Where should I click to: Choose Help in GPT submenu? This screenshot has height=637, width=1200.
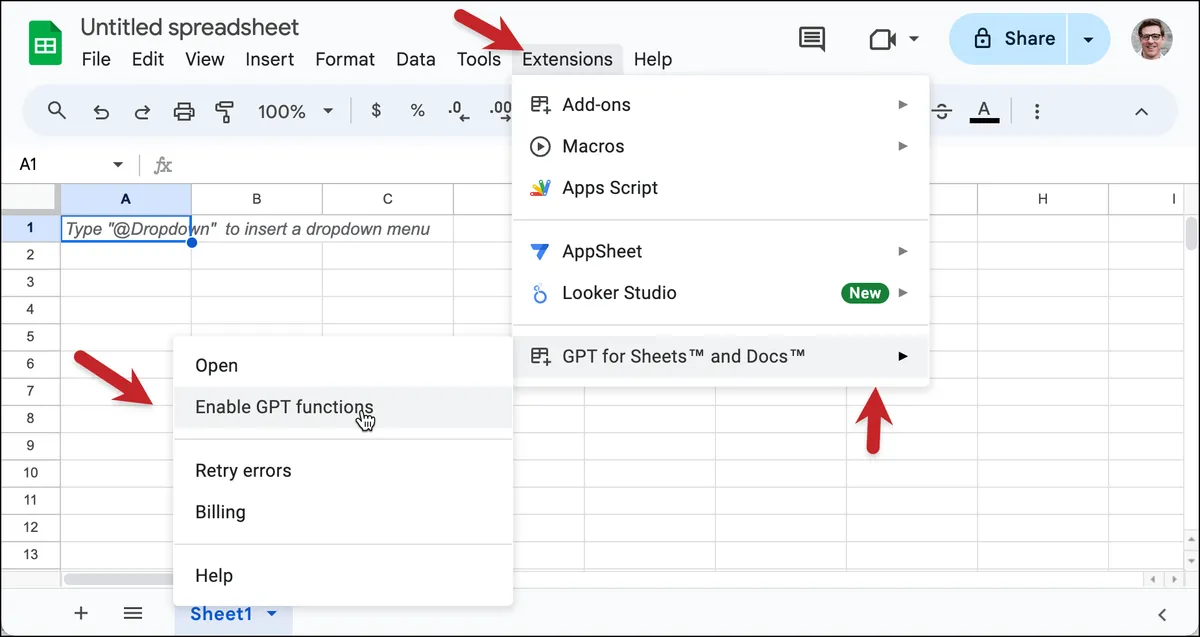[343, 575]
